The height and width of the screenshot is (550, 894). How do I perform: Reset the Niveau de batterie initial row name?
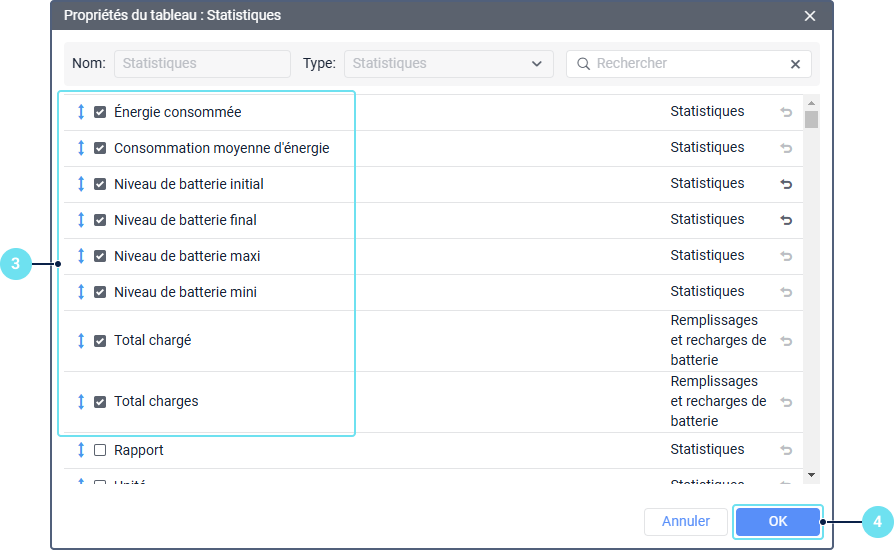coord(786,184)
